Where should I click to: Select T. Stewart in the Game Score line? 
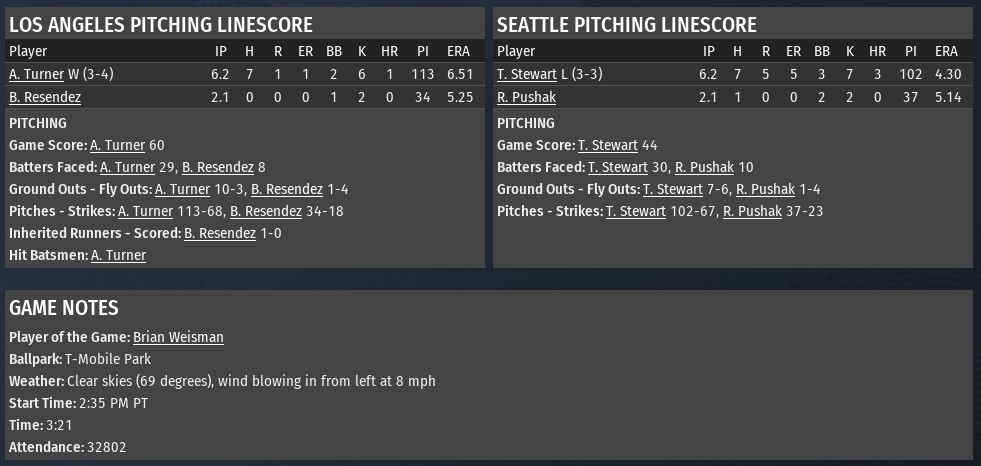pyautogui.click(x=607, y=145)
